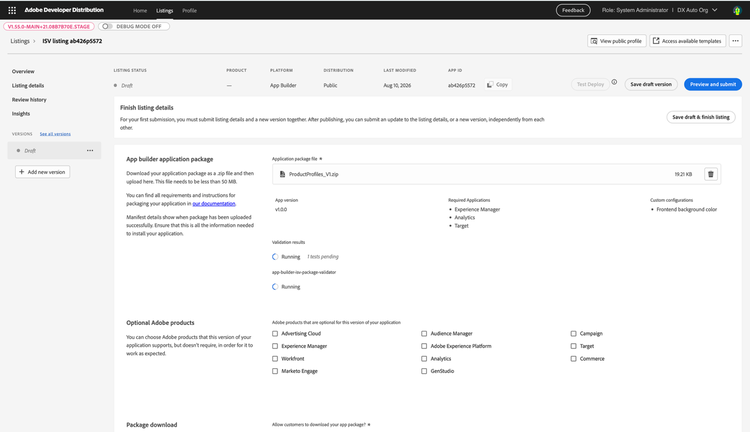Open the Draft version more-options menu

90,151
